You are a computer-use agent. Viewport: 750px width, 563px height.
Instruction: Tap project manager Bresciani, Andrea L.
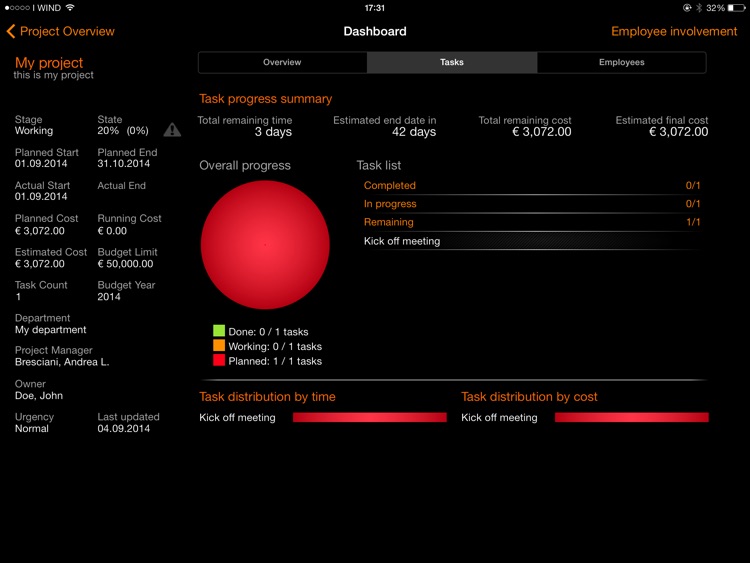[62, 362]
